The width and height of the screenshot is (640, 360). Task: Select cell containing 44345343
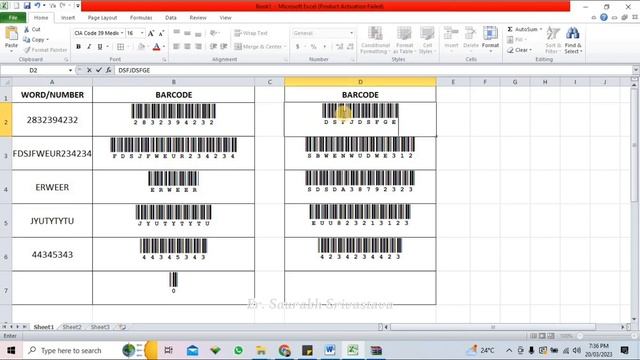[52, 254]
